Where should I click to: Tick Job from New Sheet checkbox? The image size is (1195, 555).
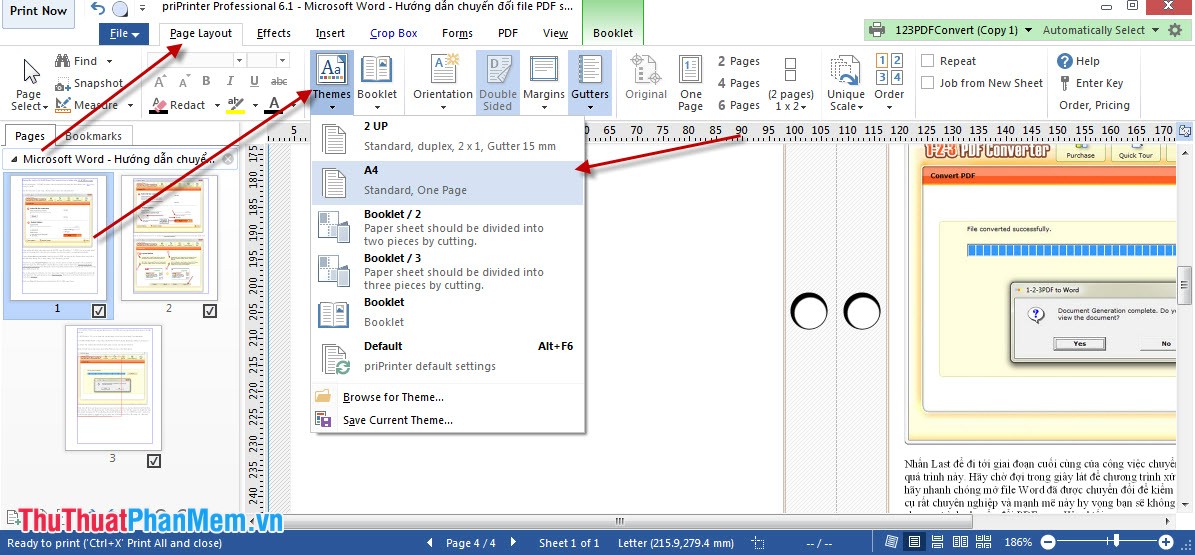[x=928, y=83]
